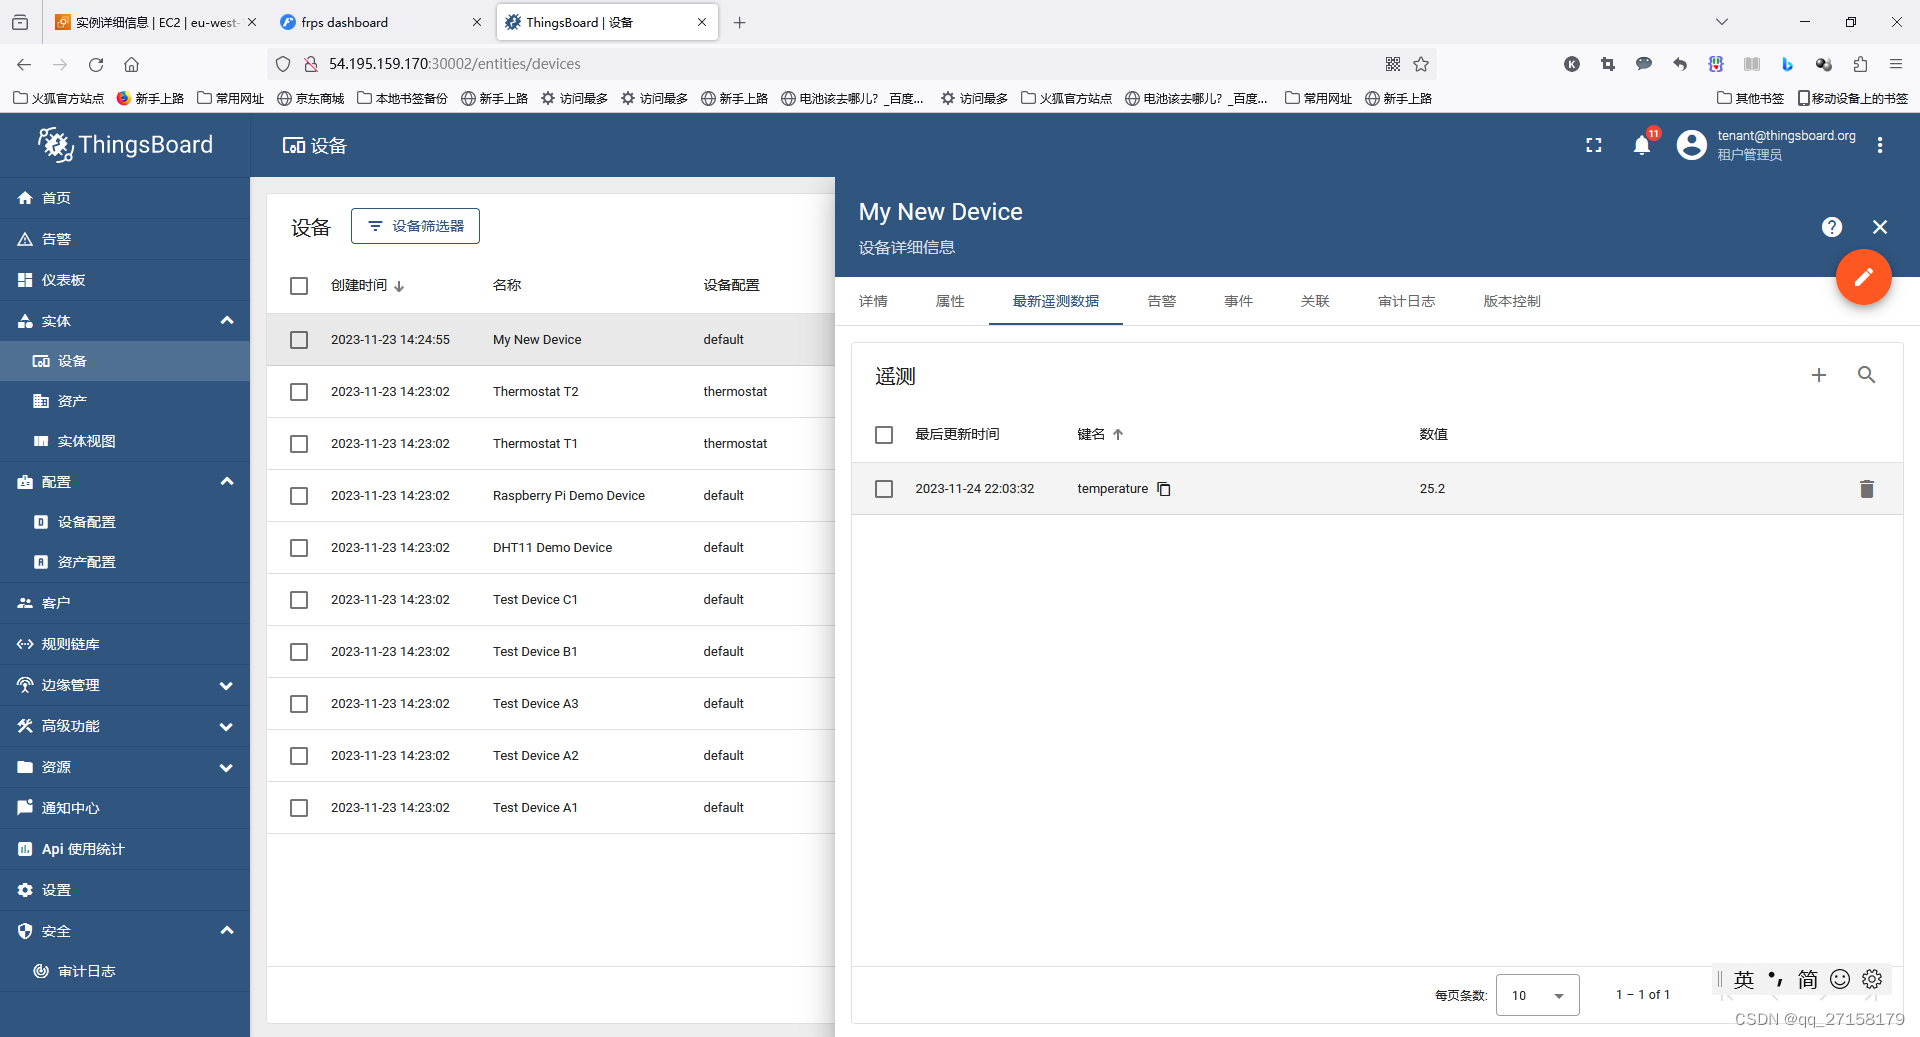This screenshot has height=1037, width=1920.
Task: Expand the 资源 sidebar section
Action: pyautogui.click(x=226, y=768)
